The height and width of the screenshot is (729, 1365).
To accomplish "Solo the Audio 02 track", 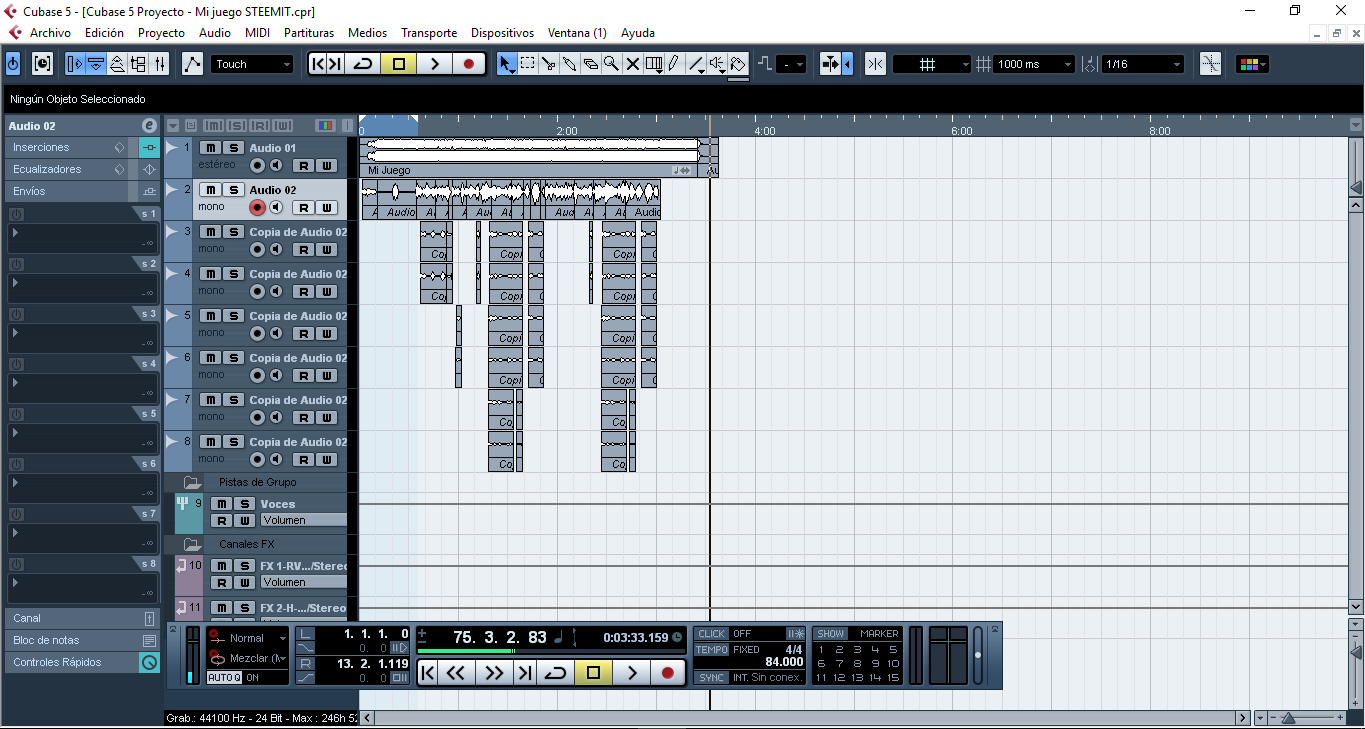I will (x=232, y=190).
